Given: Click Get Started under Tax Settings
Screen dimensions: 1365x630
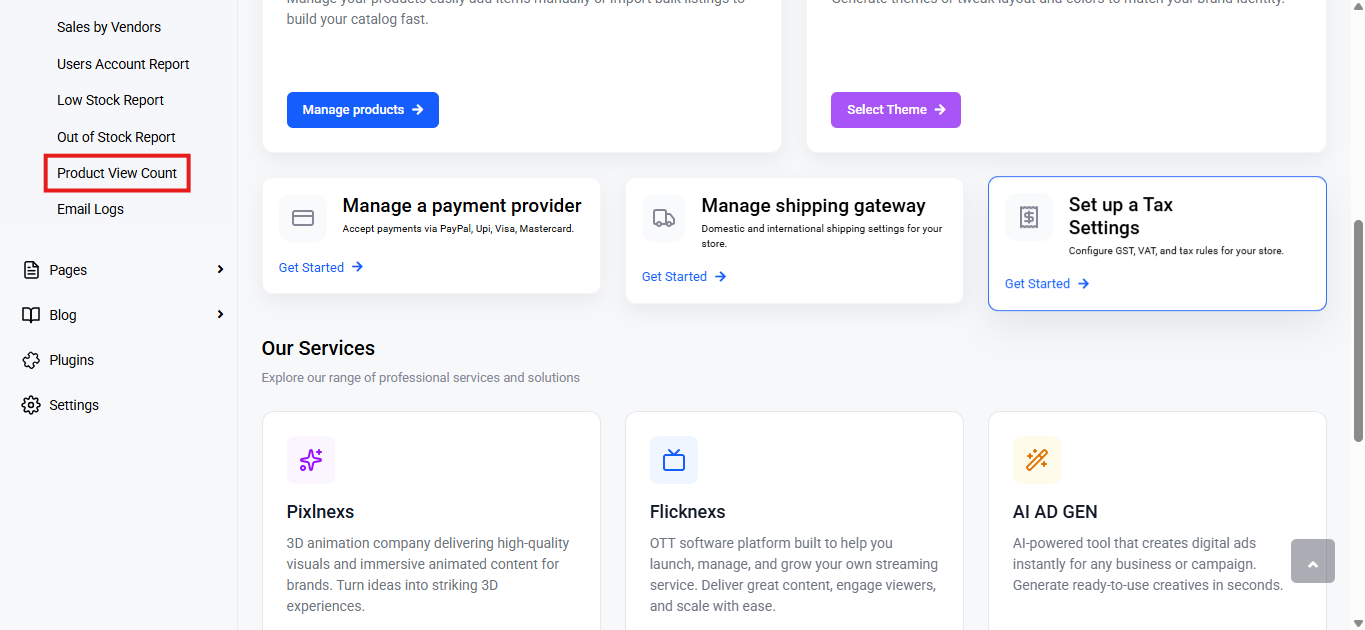Looking at the screenshot, I should pyautogui.click(x=1047, y=284).
